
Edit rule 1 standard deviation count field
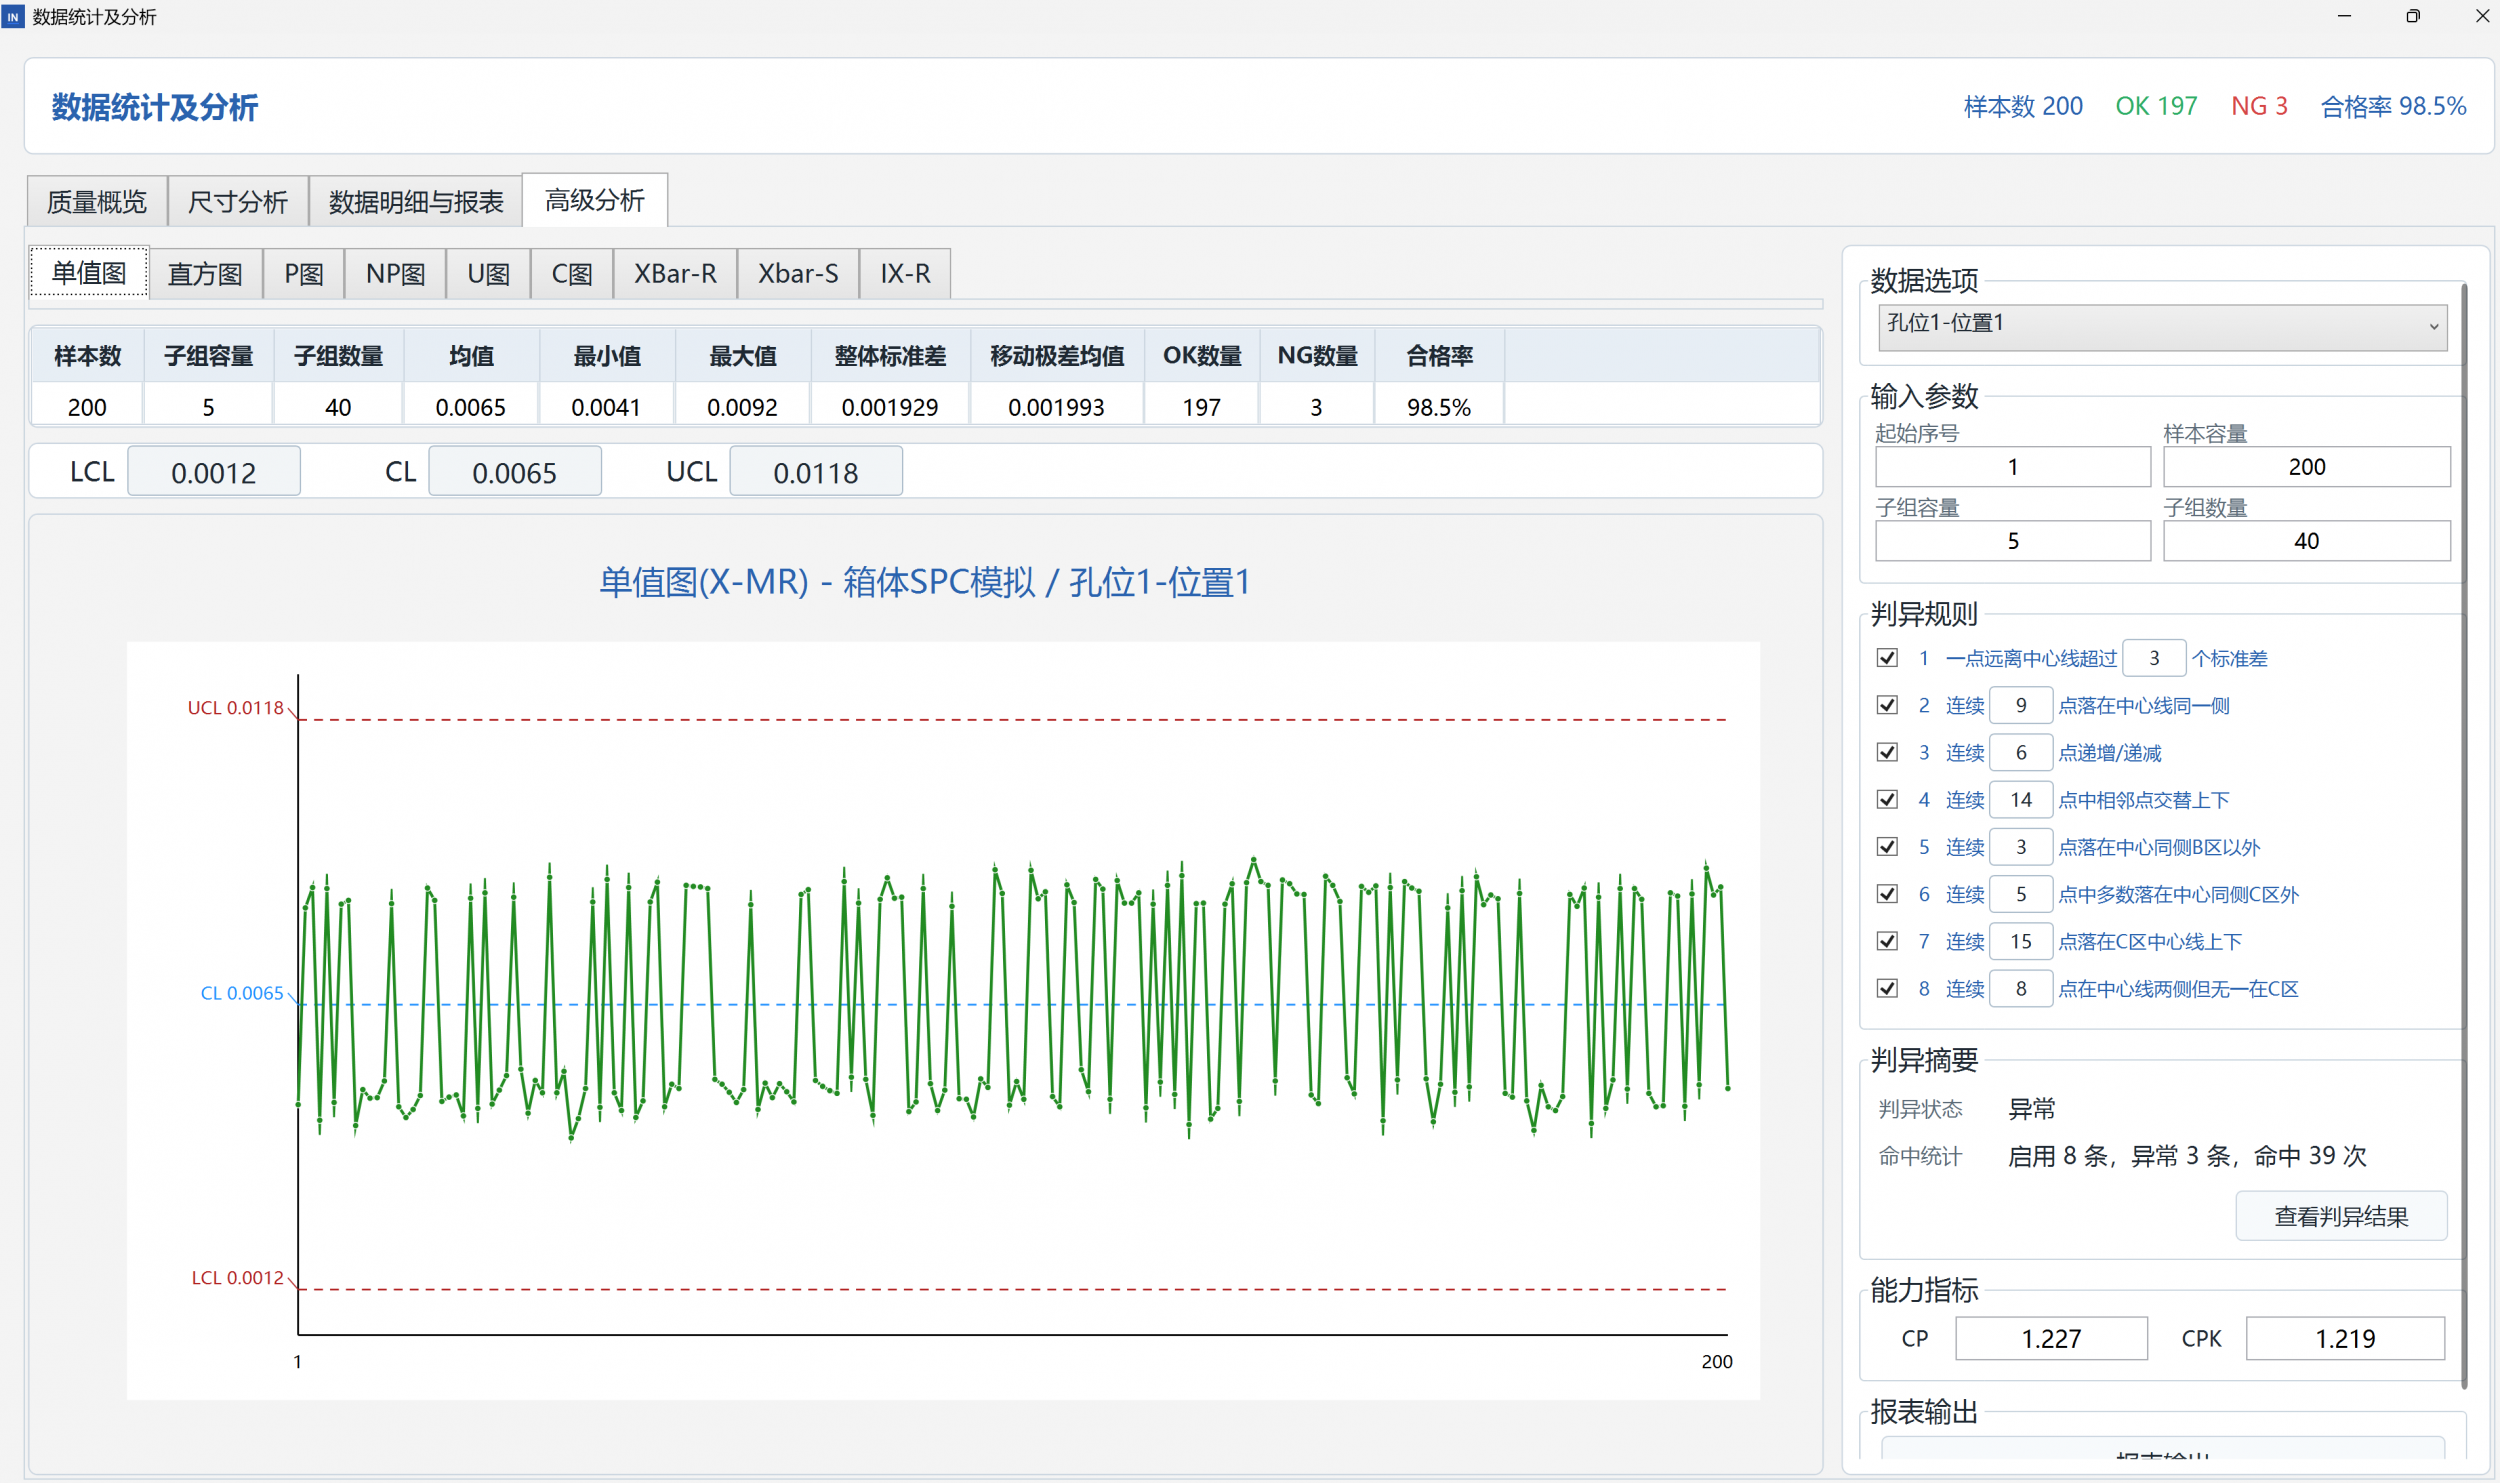[2154, 658]
